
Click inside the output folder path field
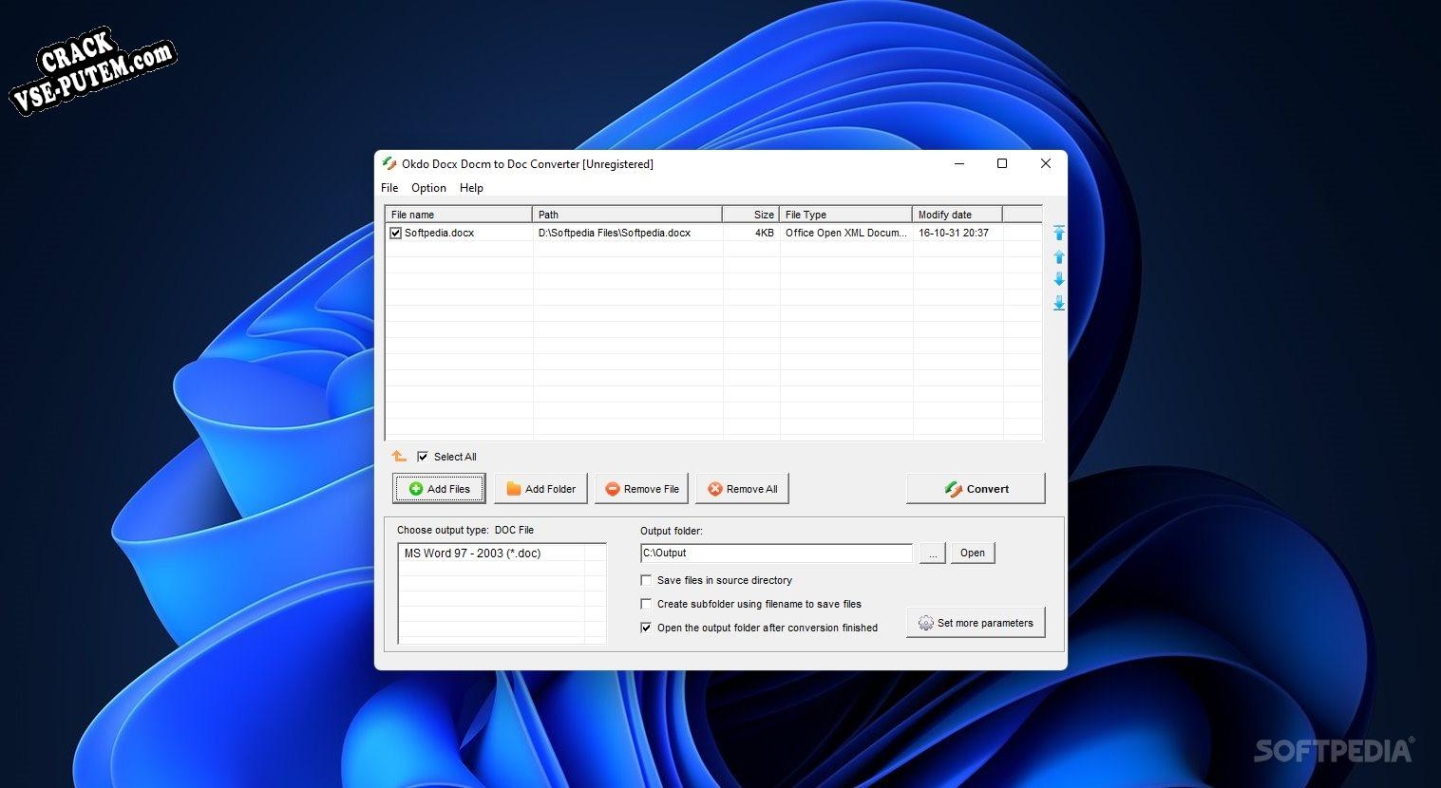coord(776,552)
